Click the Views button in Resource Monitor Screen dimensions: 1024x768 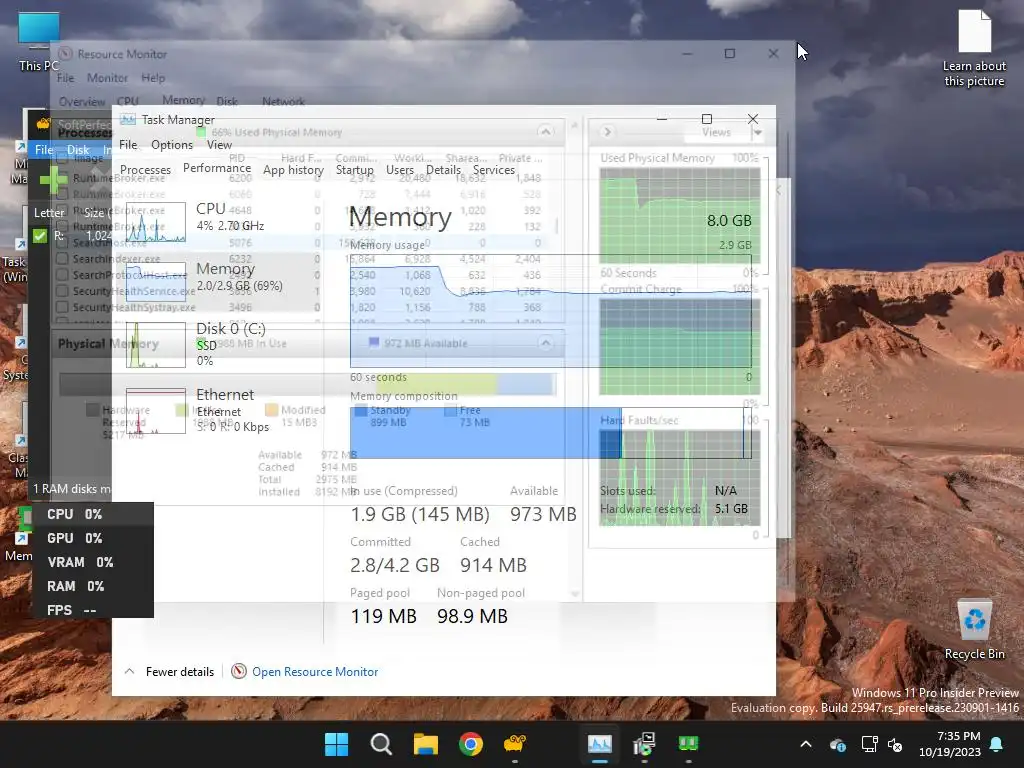click(x=716, y=132)
